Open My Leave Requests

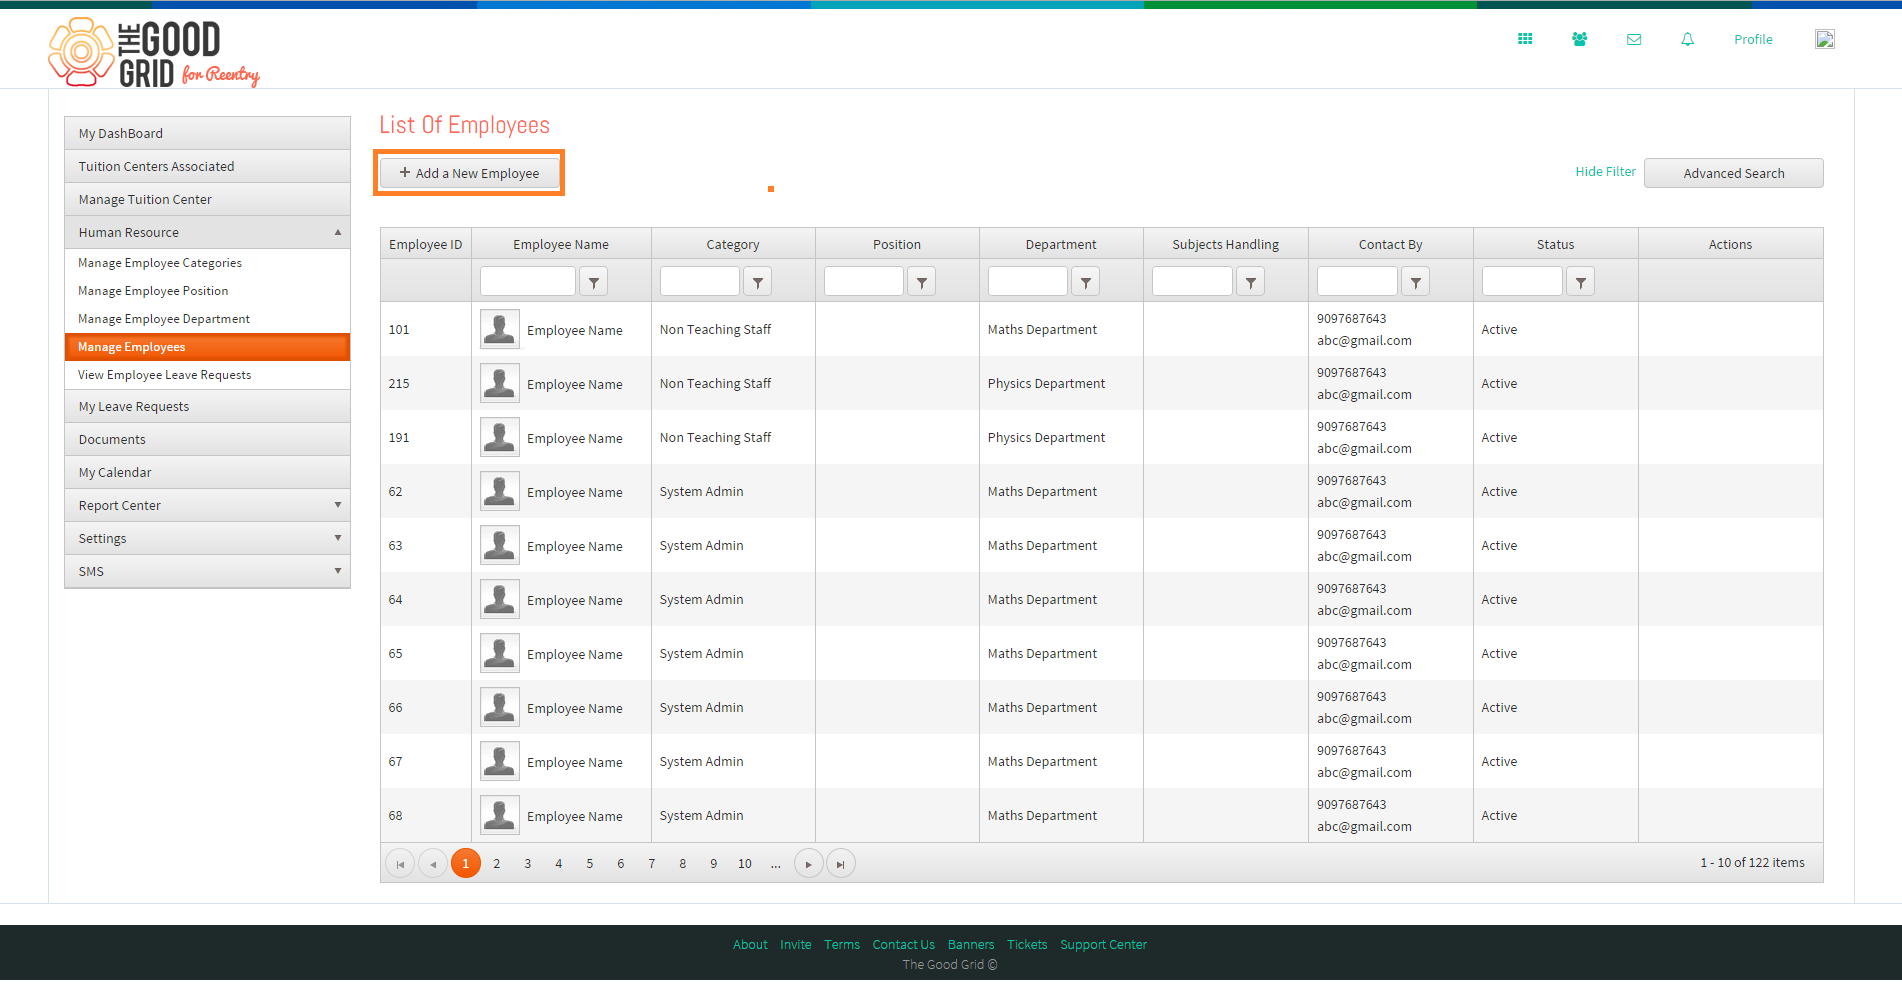click(x=207, y=406)
